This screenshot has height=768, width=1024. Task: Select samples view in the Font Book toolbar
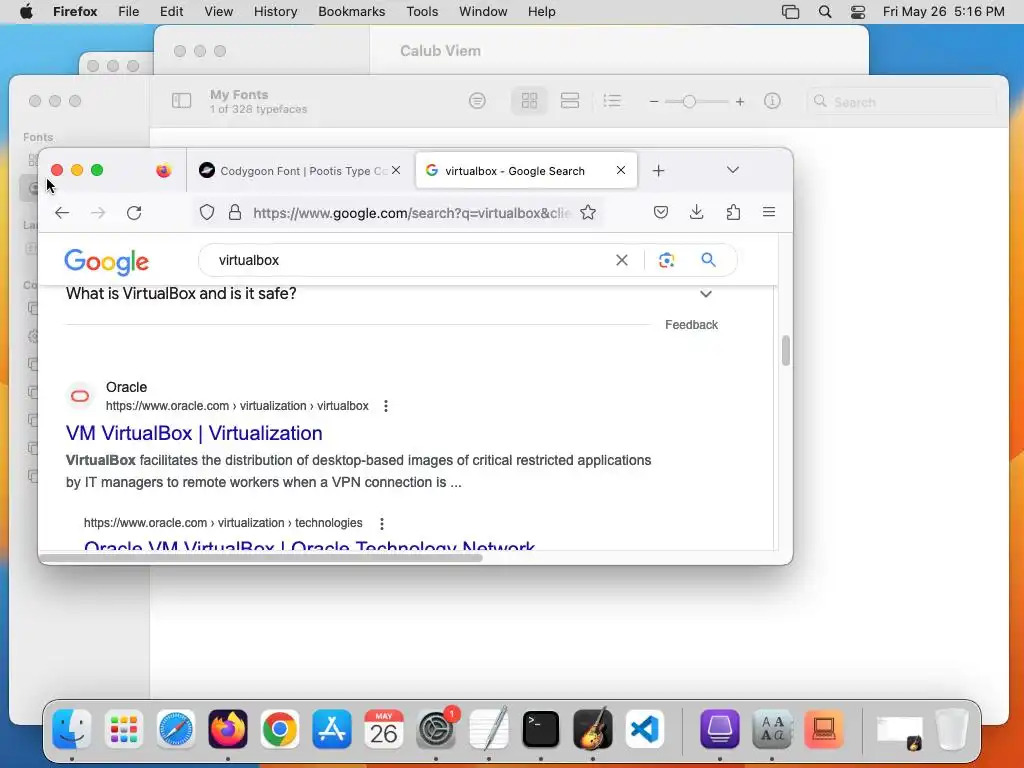pos(570,101)
